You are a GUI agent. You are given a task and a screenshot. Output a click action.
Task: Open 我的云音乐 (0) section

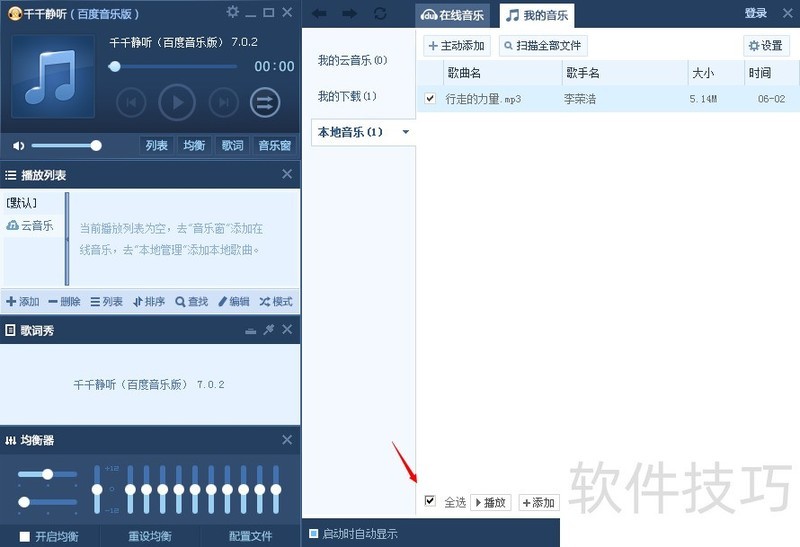coord(353,60)
